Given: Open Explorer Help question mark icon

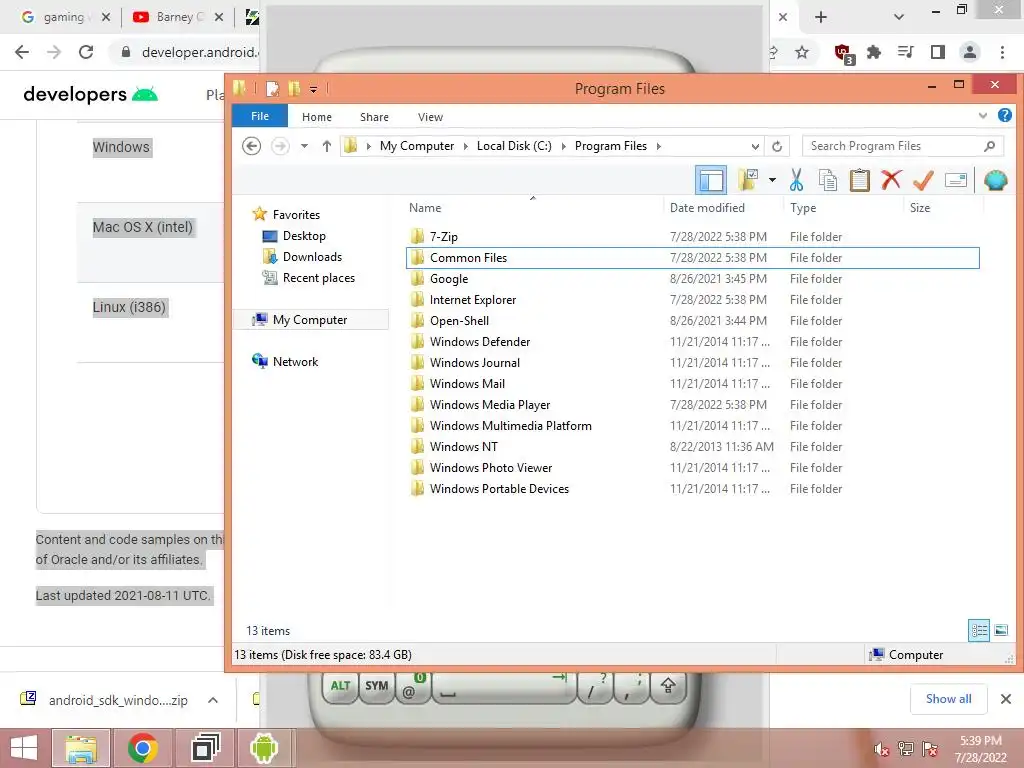Looking at the screenshot, I should pyautogui.click(x=1005, y=116).
